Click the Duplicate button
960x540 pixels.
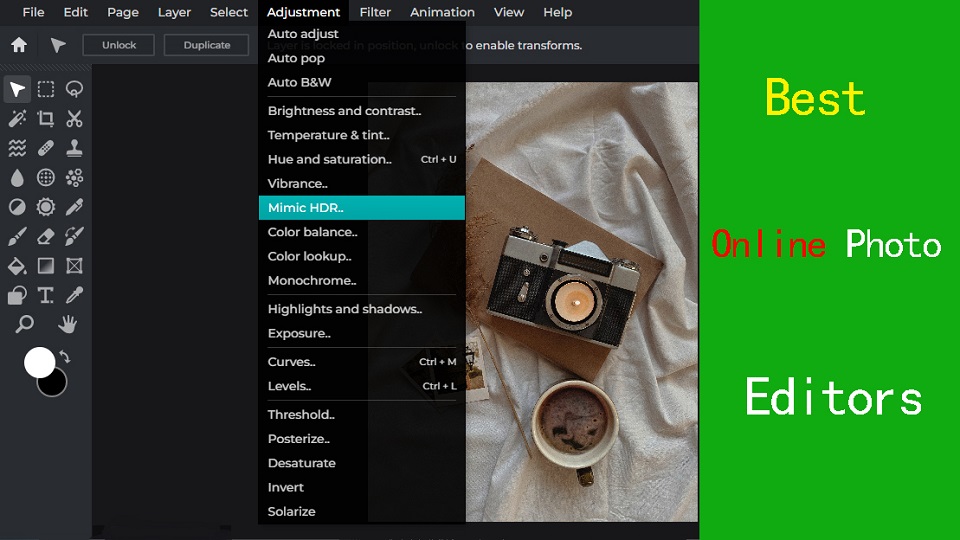tap(207, 45)
